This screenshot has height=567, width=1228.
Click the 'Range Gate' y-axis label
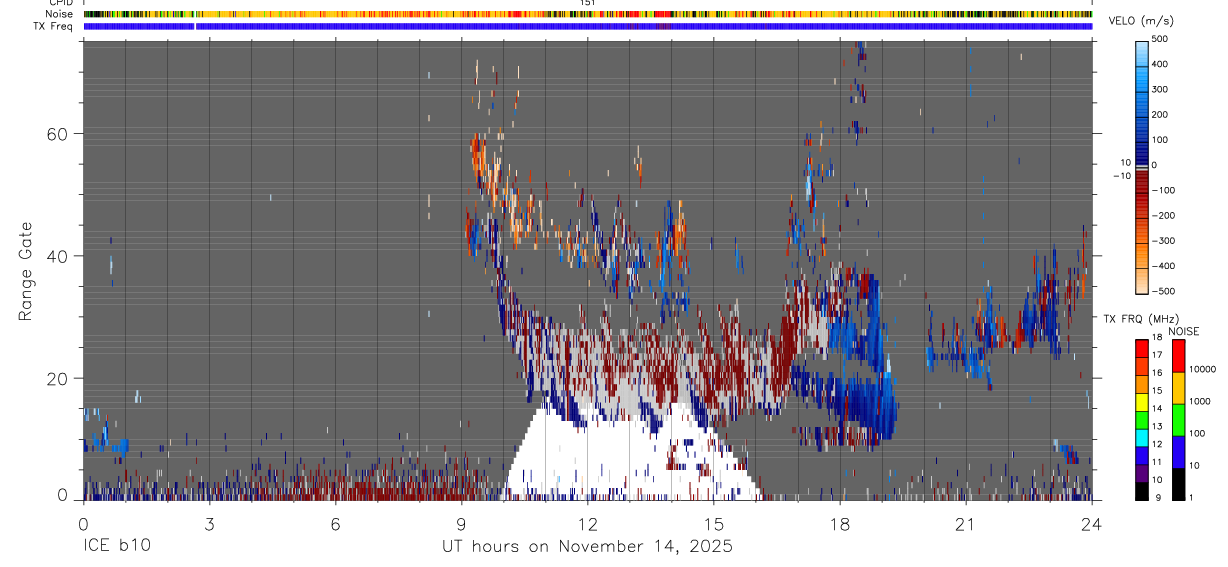point(26,270)
